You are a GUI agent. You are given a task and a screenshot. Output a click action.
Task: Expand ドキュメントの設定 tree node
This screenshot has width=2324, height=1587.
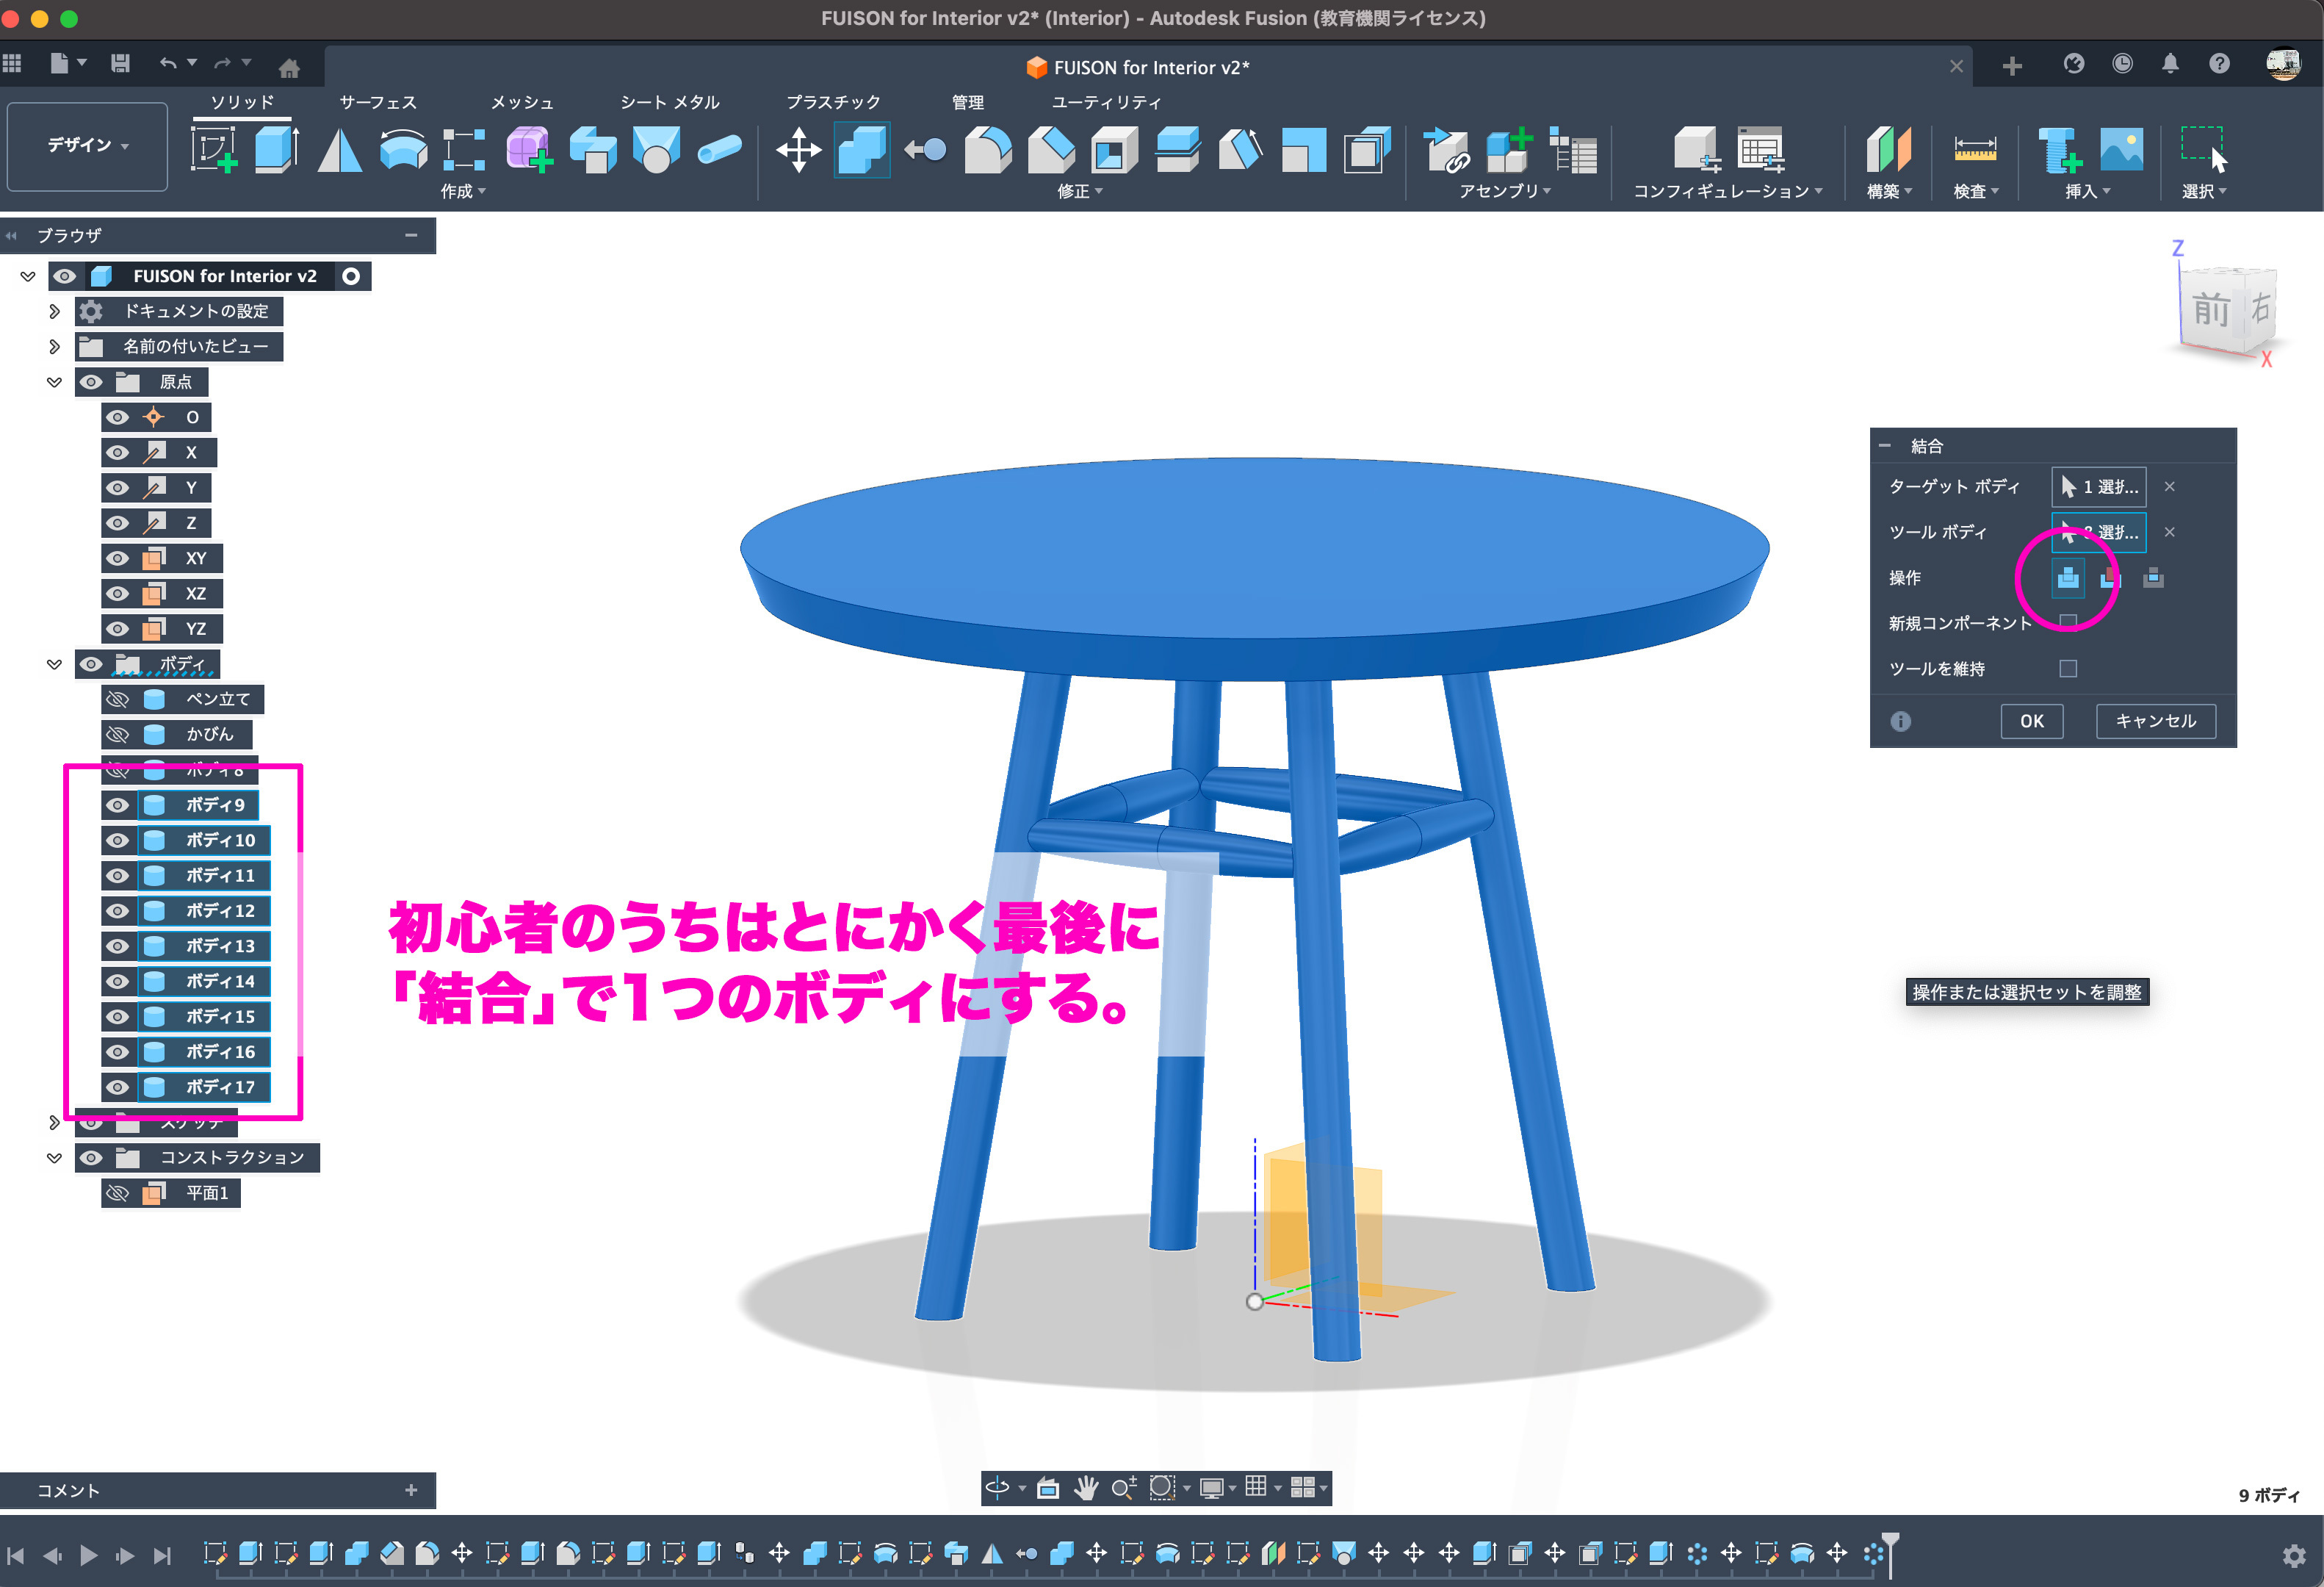pos(54,311)
